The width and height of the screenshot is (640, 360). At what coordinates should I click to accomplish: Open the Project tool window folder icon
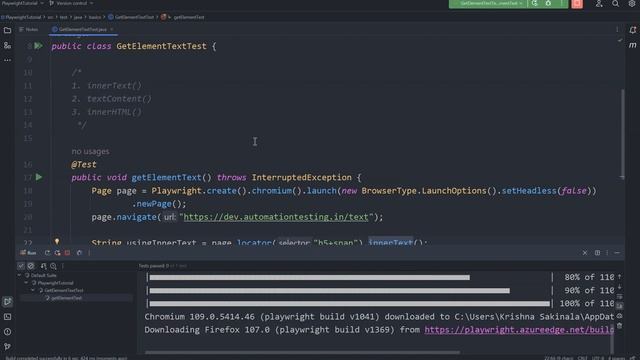click(x=7, y=31)
